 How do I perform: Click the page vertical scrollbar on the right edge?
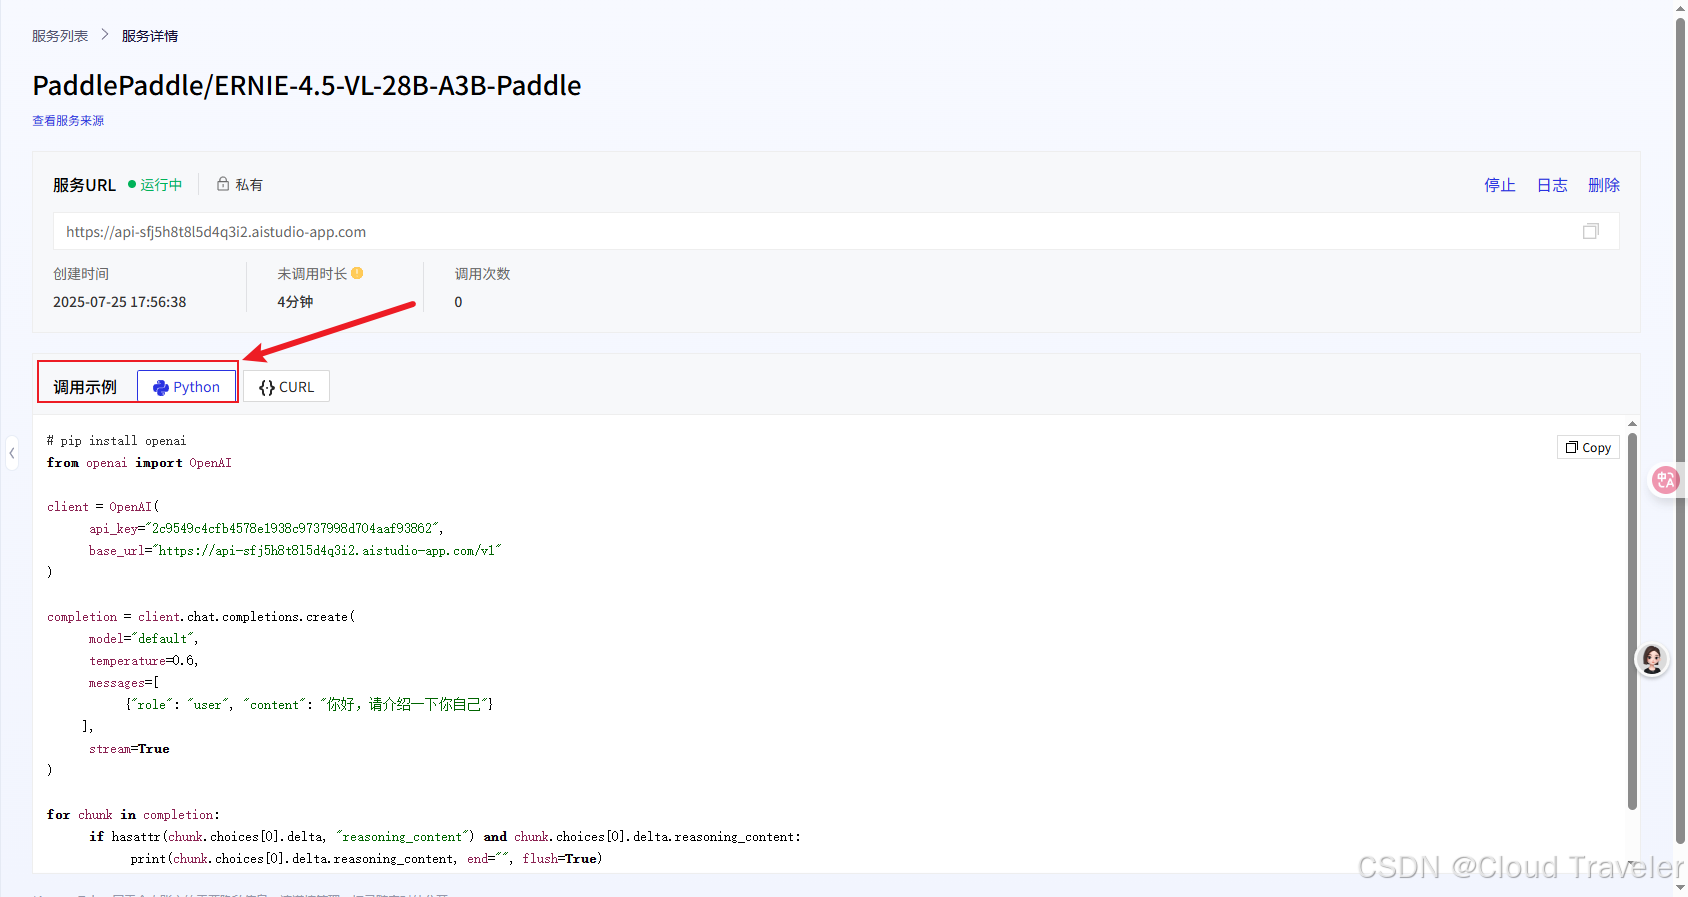tap(1680, 430)
